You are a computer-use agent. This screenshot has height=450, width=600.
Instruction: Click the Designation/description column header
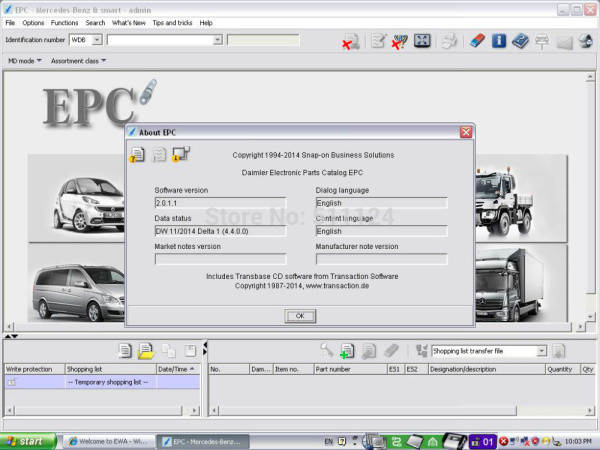[486, 369]
